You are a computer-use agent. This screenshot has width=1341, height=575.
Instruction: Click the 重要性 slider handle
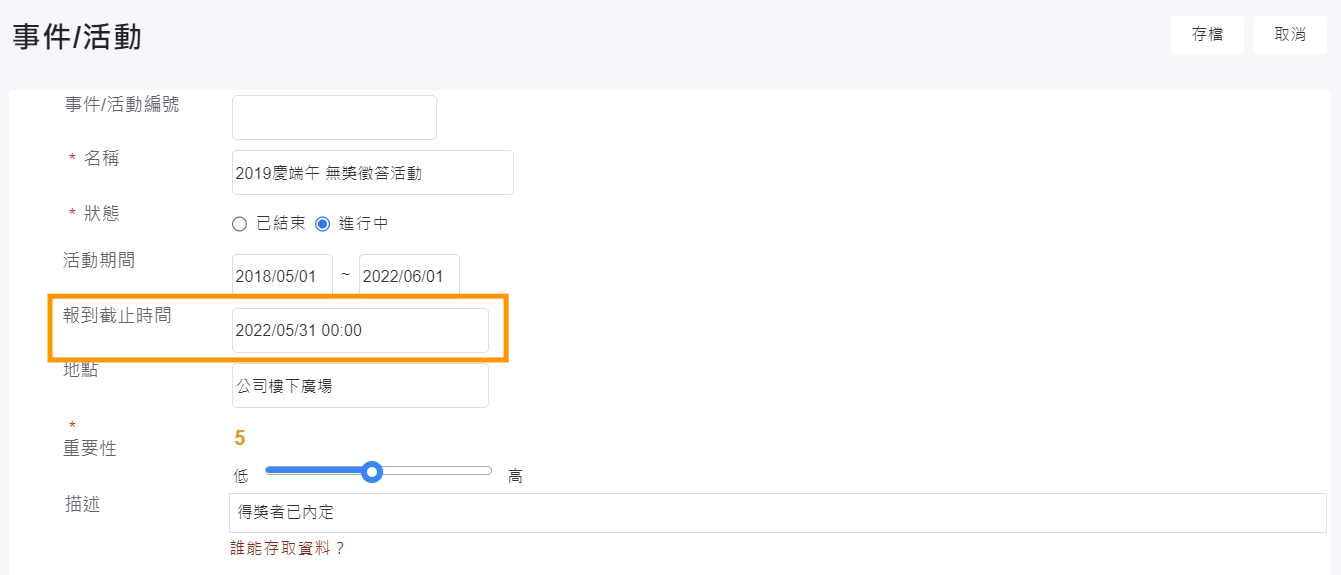click(x=372, y=471)
